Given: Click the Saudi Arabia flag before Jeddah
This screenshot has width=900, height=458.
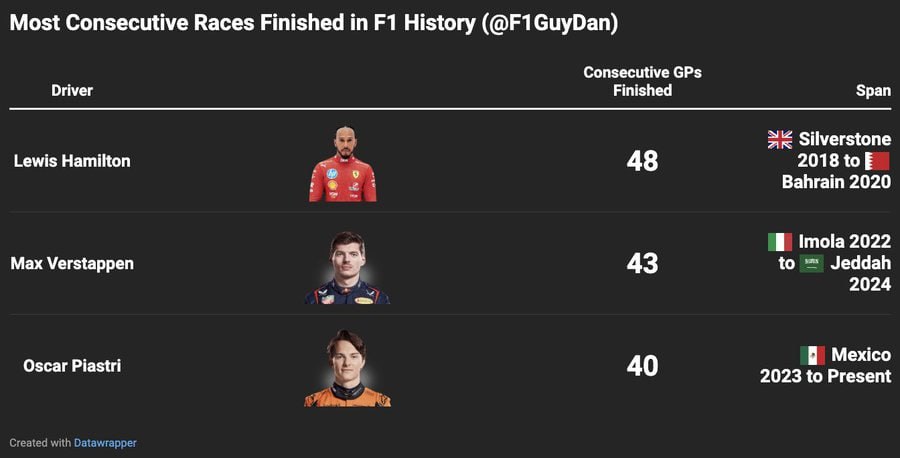Looking at the screenshot, I should [x=812, y=263].
